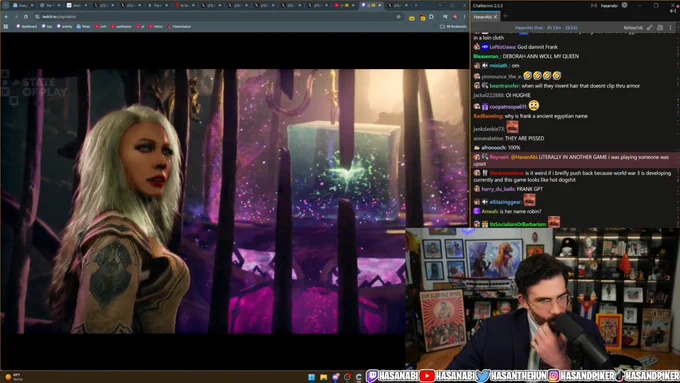Reload the Twitch page
The width and height of the screenshot is (680, 383).
(26, 16)
